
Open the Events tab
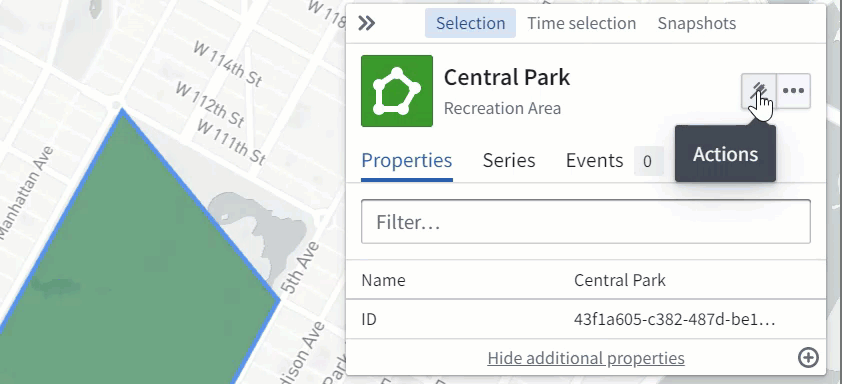pos(594,160)
